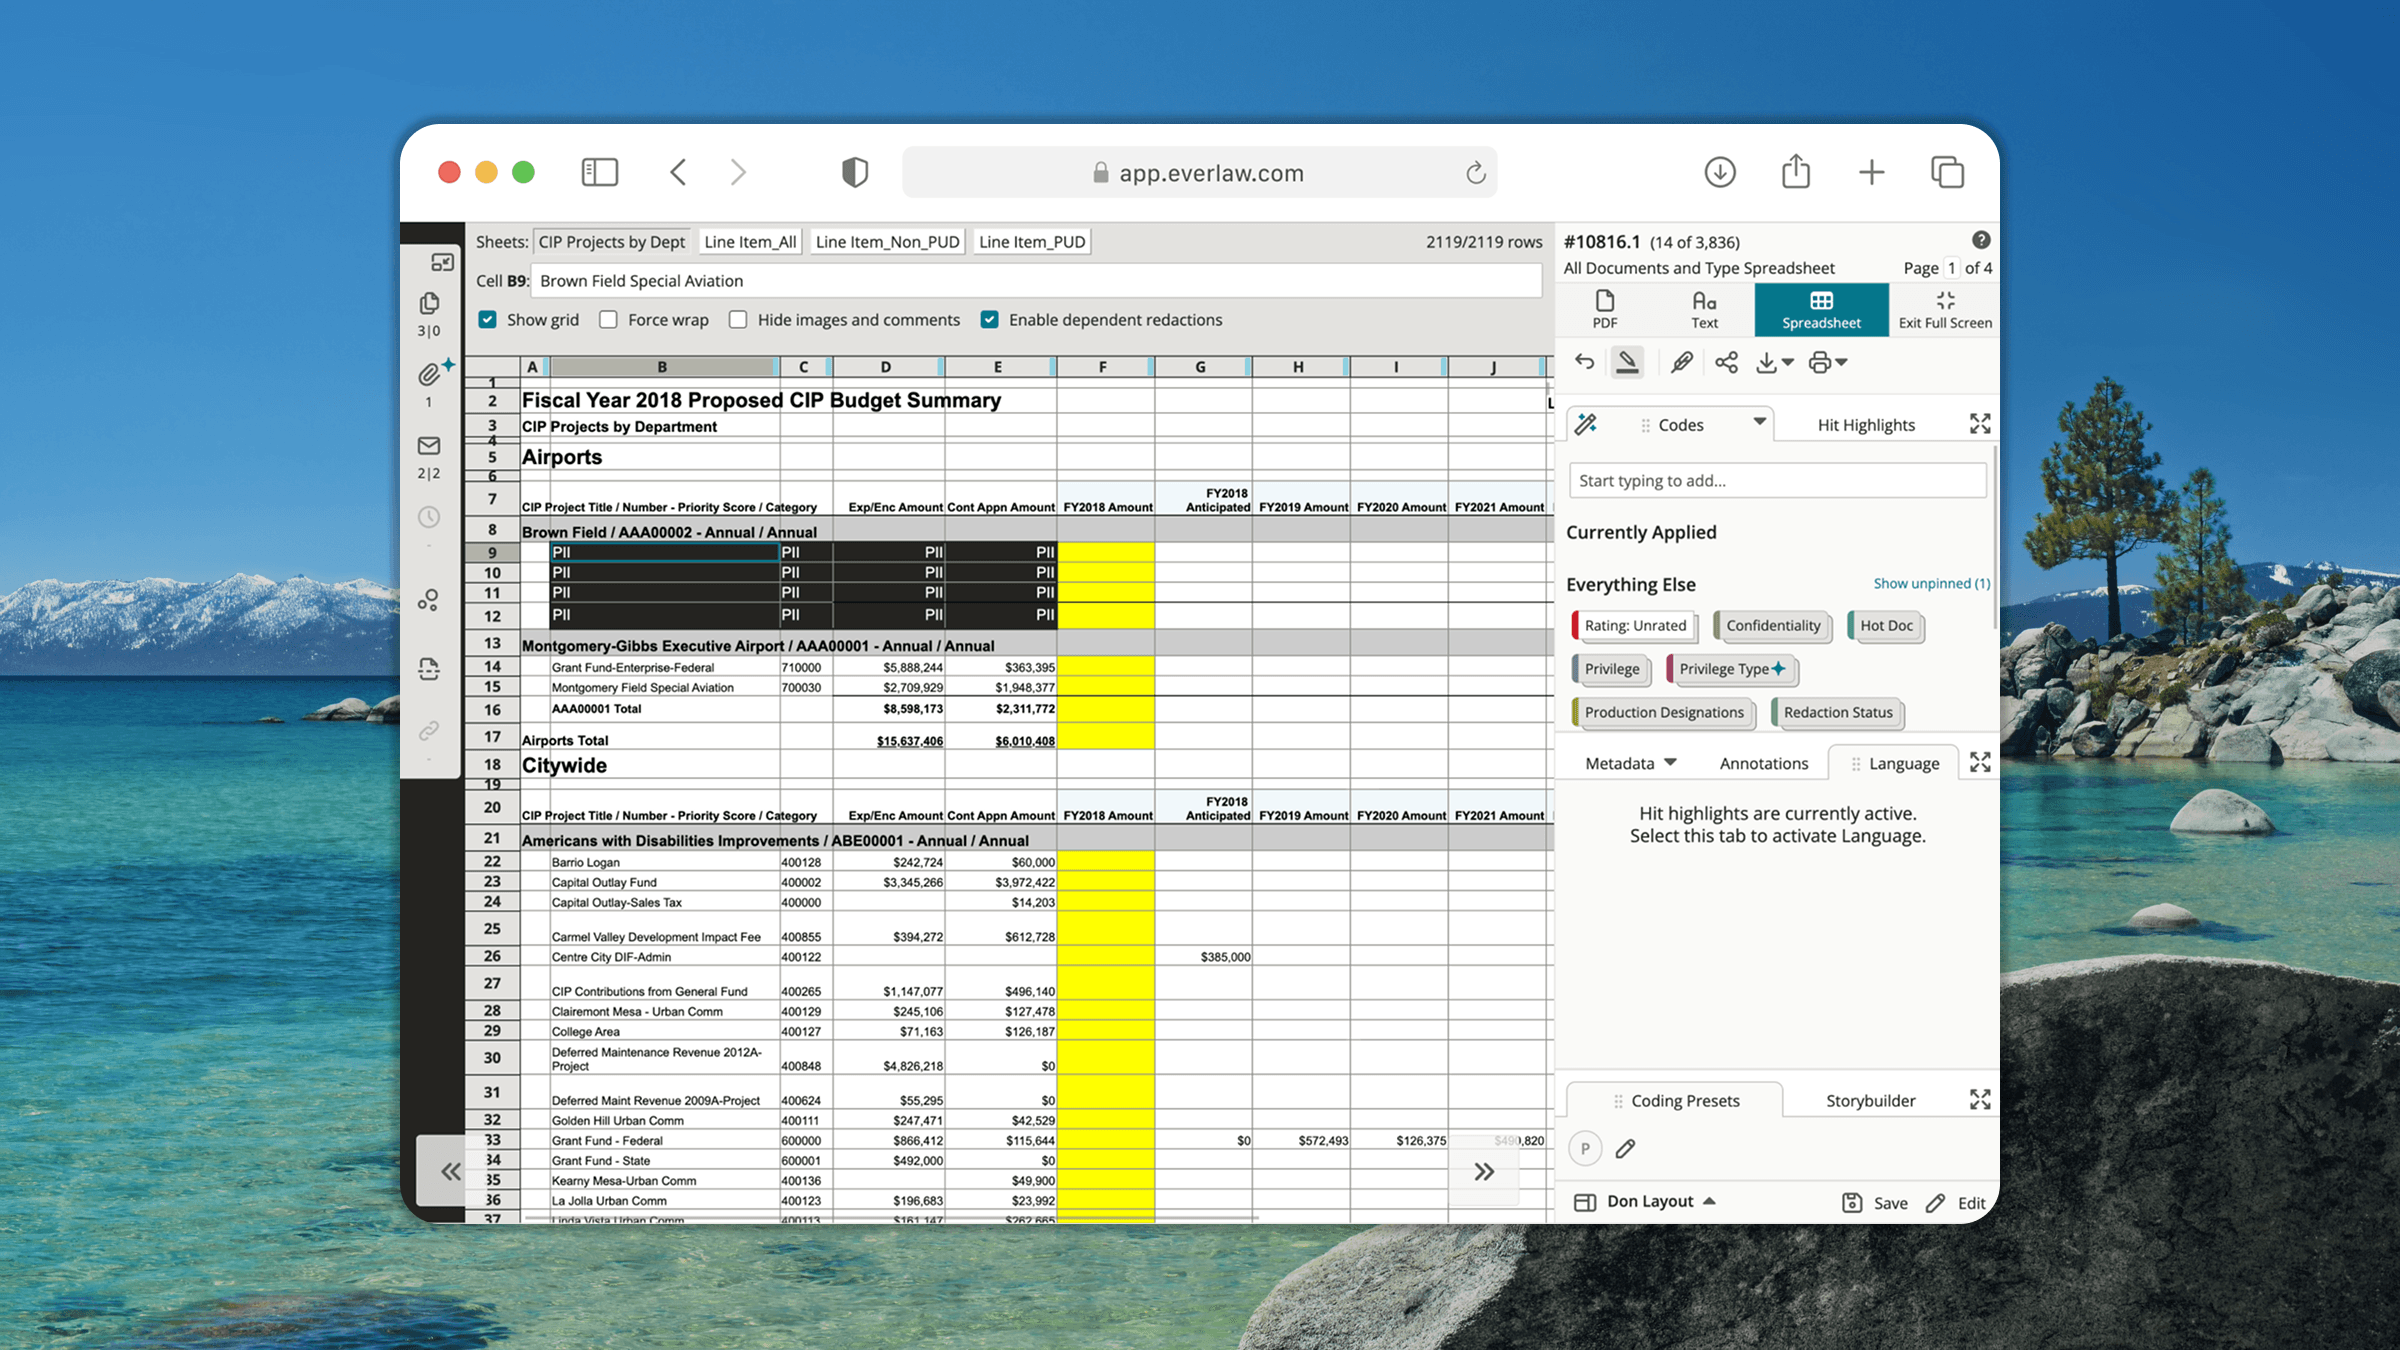Expand the download options dropdown

[x=1789, y=362]
